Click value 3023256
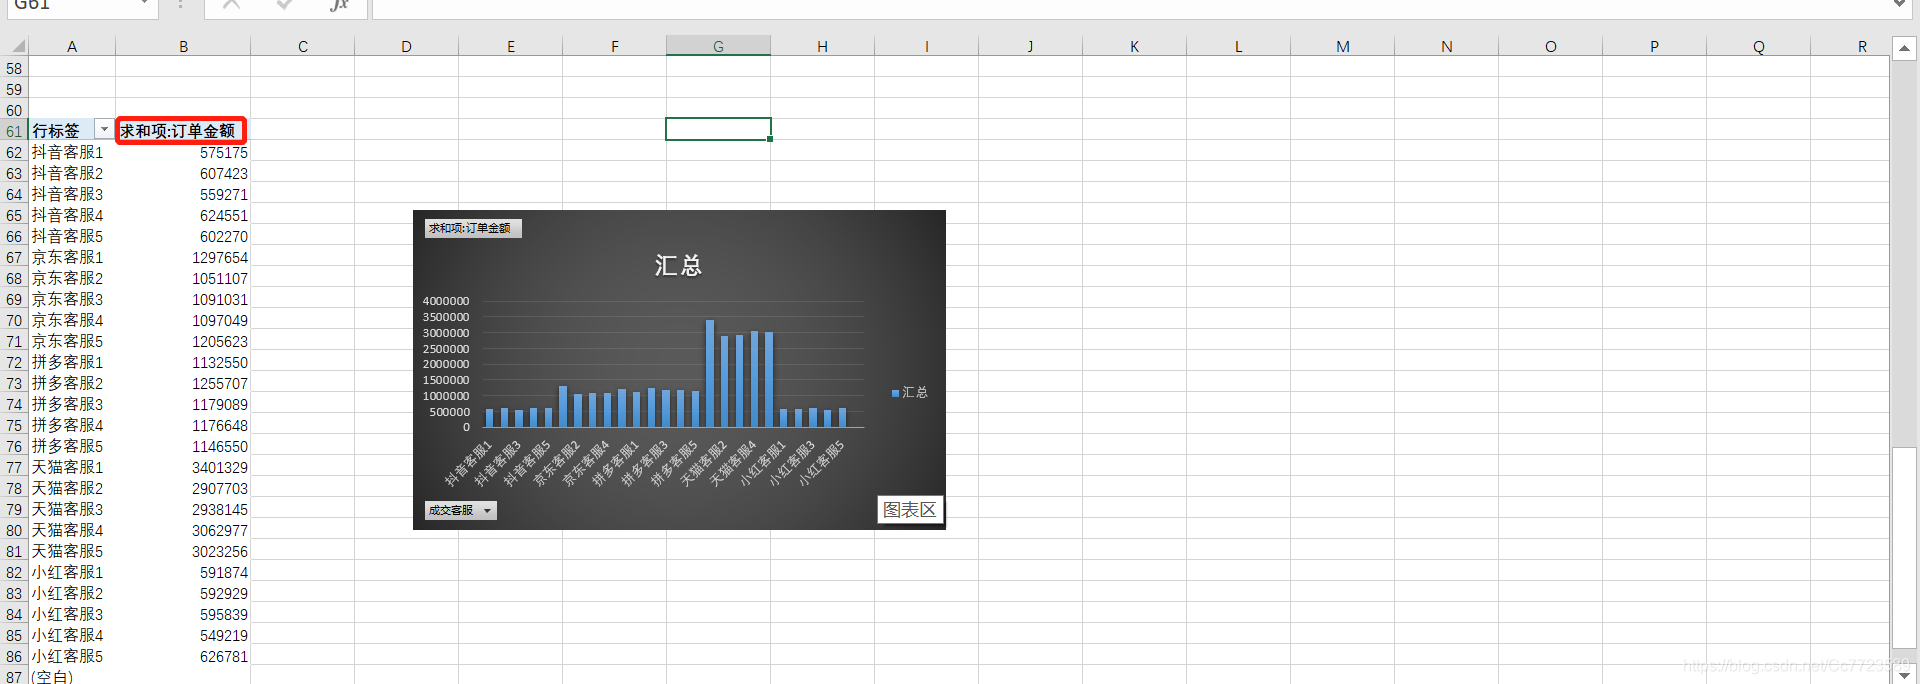The width and height of the screenshot is (1920, 684). tap(220, 552)
